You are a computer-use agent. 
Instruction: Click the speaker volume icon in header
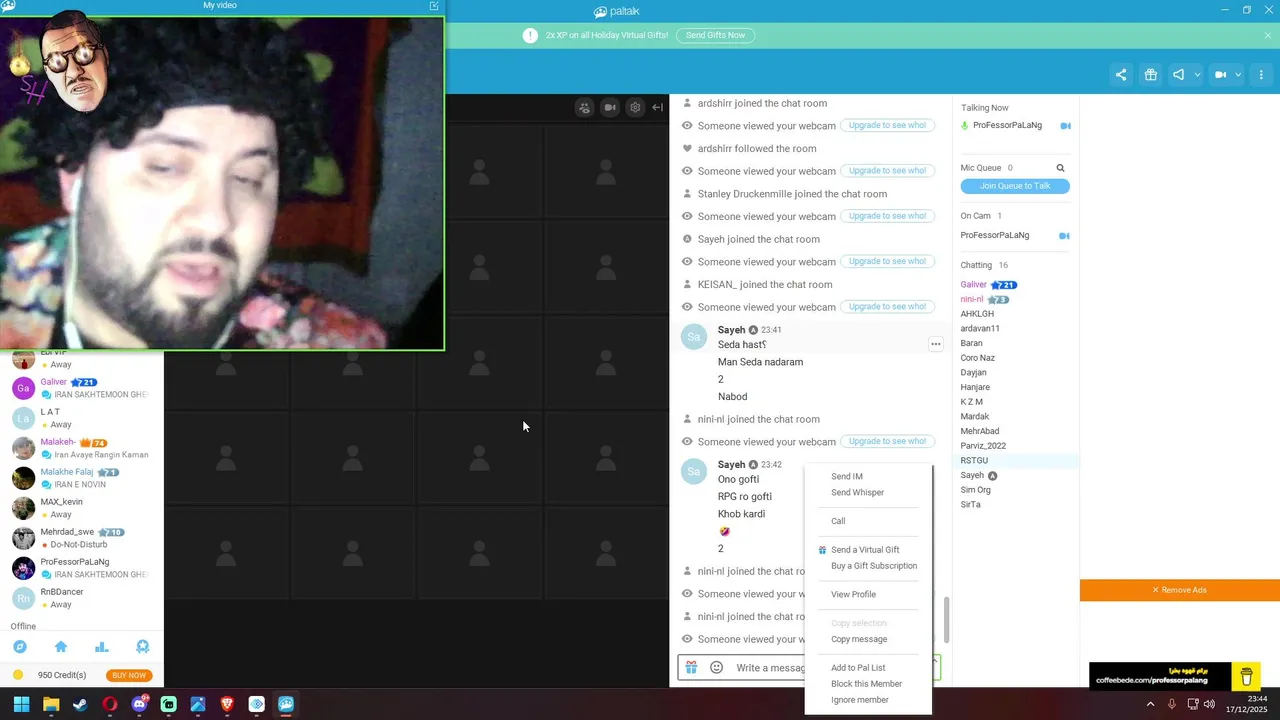(1179, 75)
